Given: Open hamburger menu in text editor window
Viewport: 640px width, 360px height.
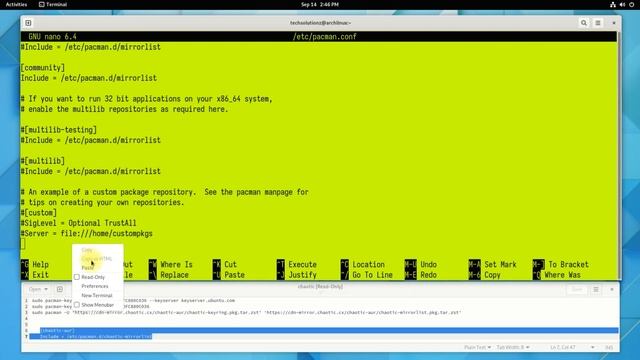Looking at the screenshot, I should (x=596, y=289).
